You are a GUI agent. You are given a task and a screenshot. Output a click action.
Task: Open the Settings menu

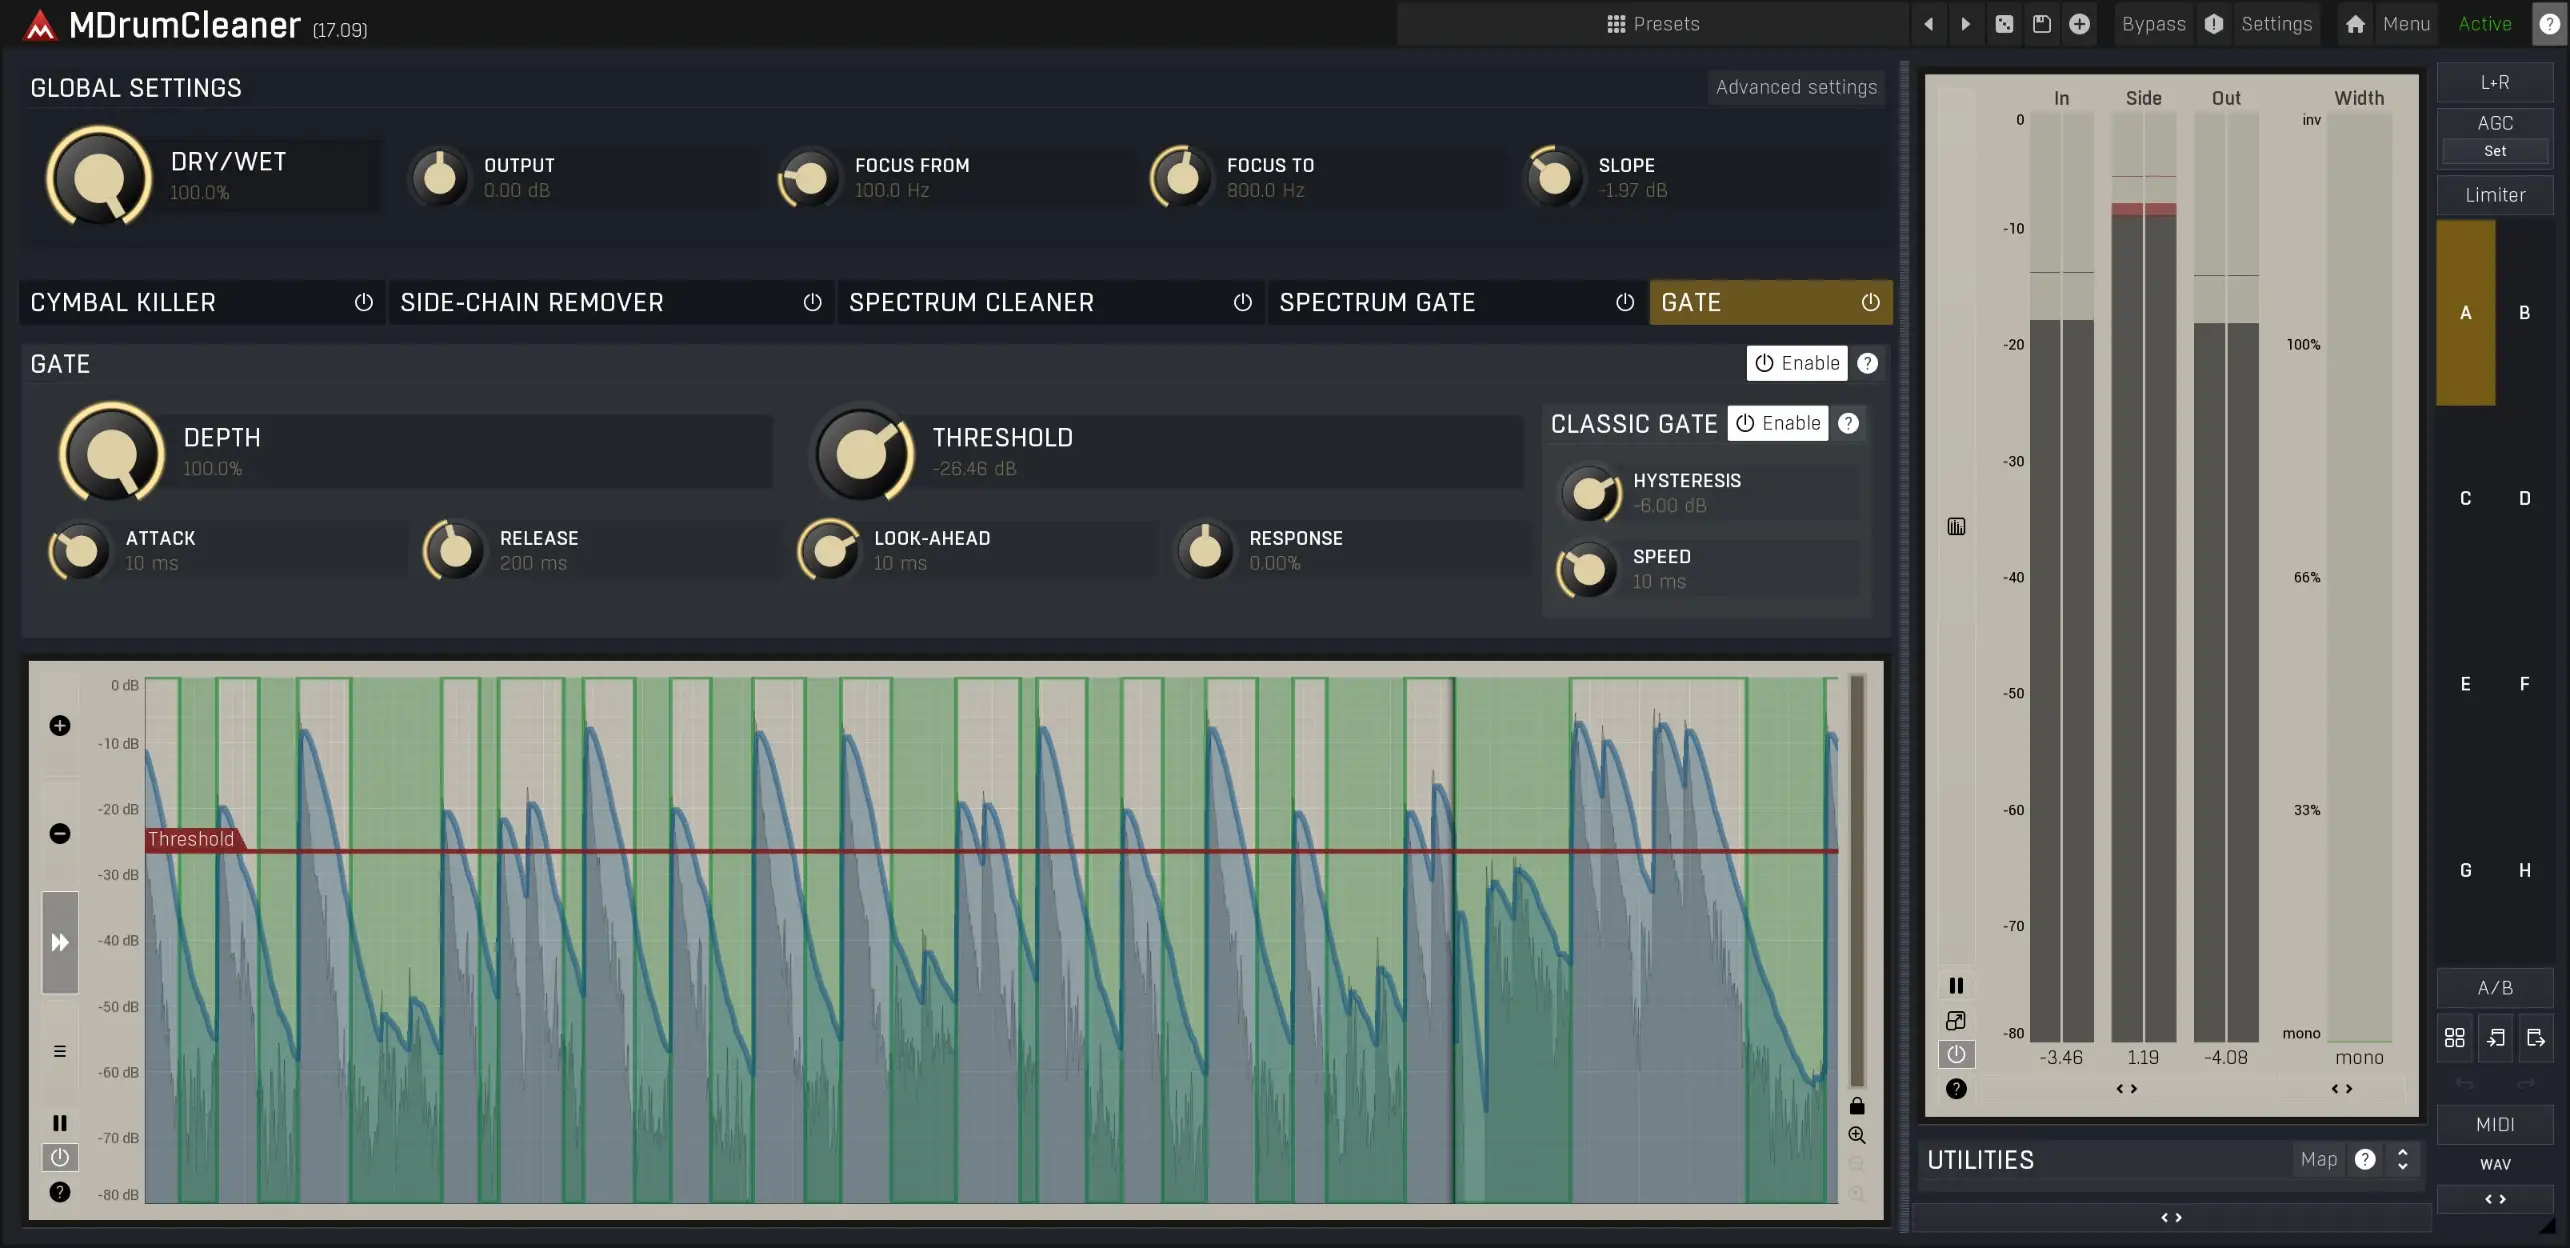(2277, 24)
